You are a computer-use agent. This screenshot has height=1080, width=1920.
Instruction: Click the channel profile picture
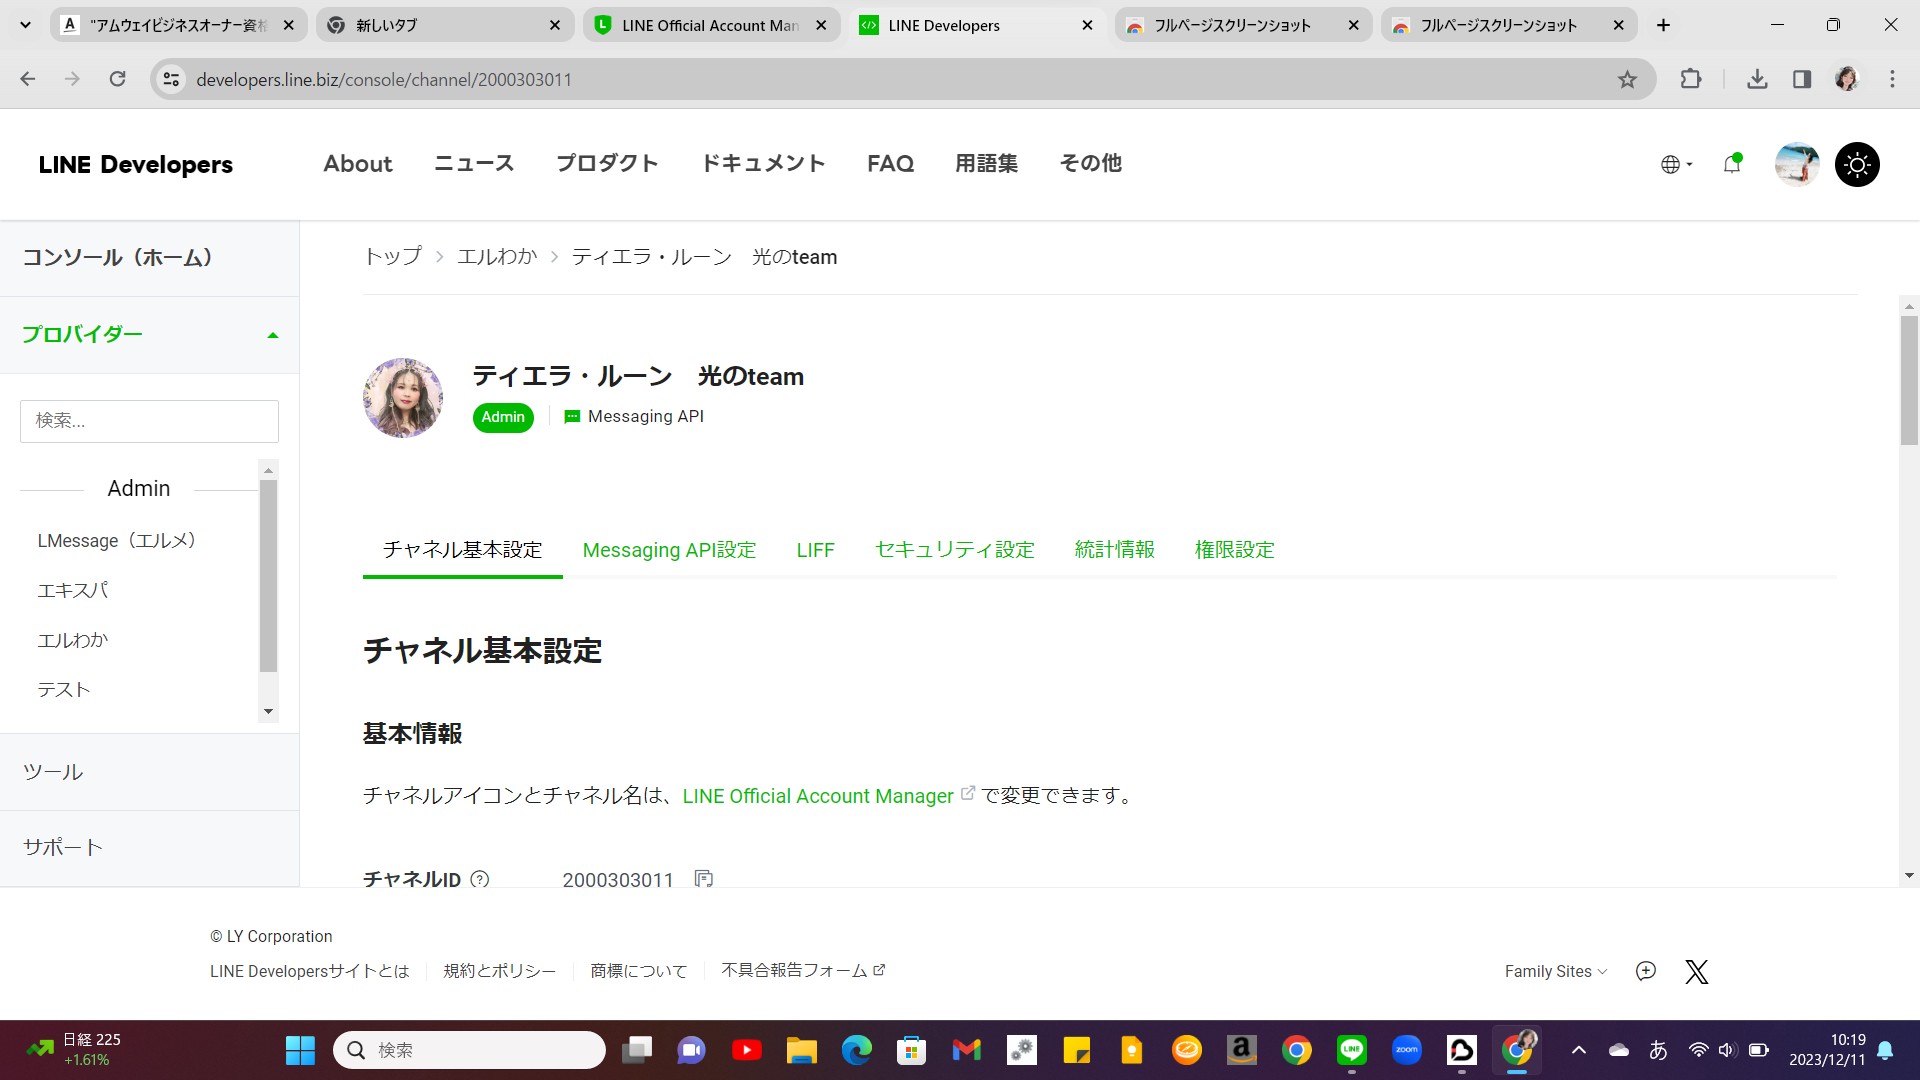(x=403, y=398)
